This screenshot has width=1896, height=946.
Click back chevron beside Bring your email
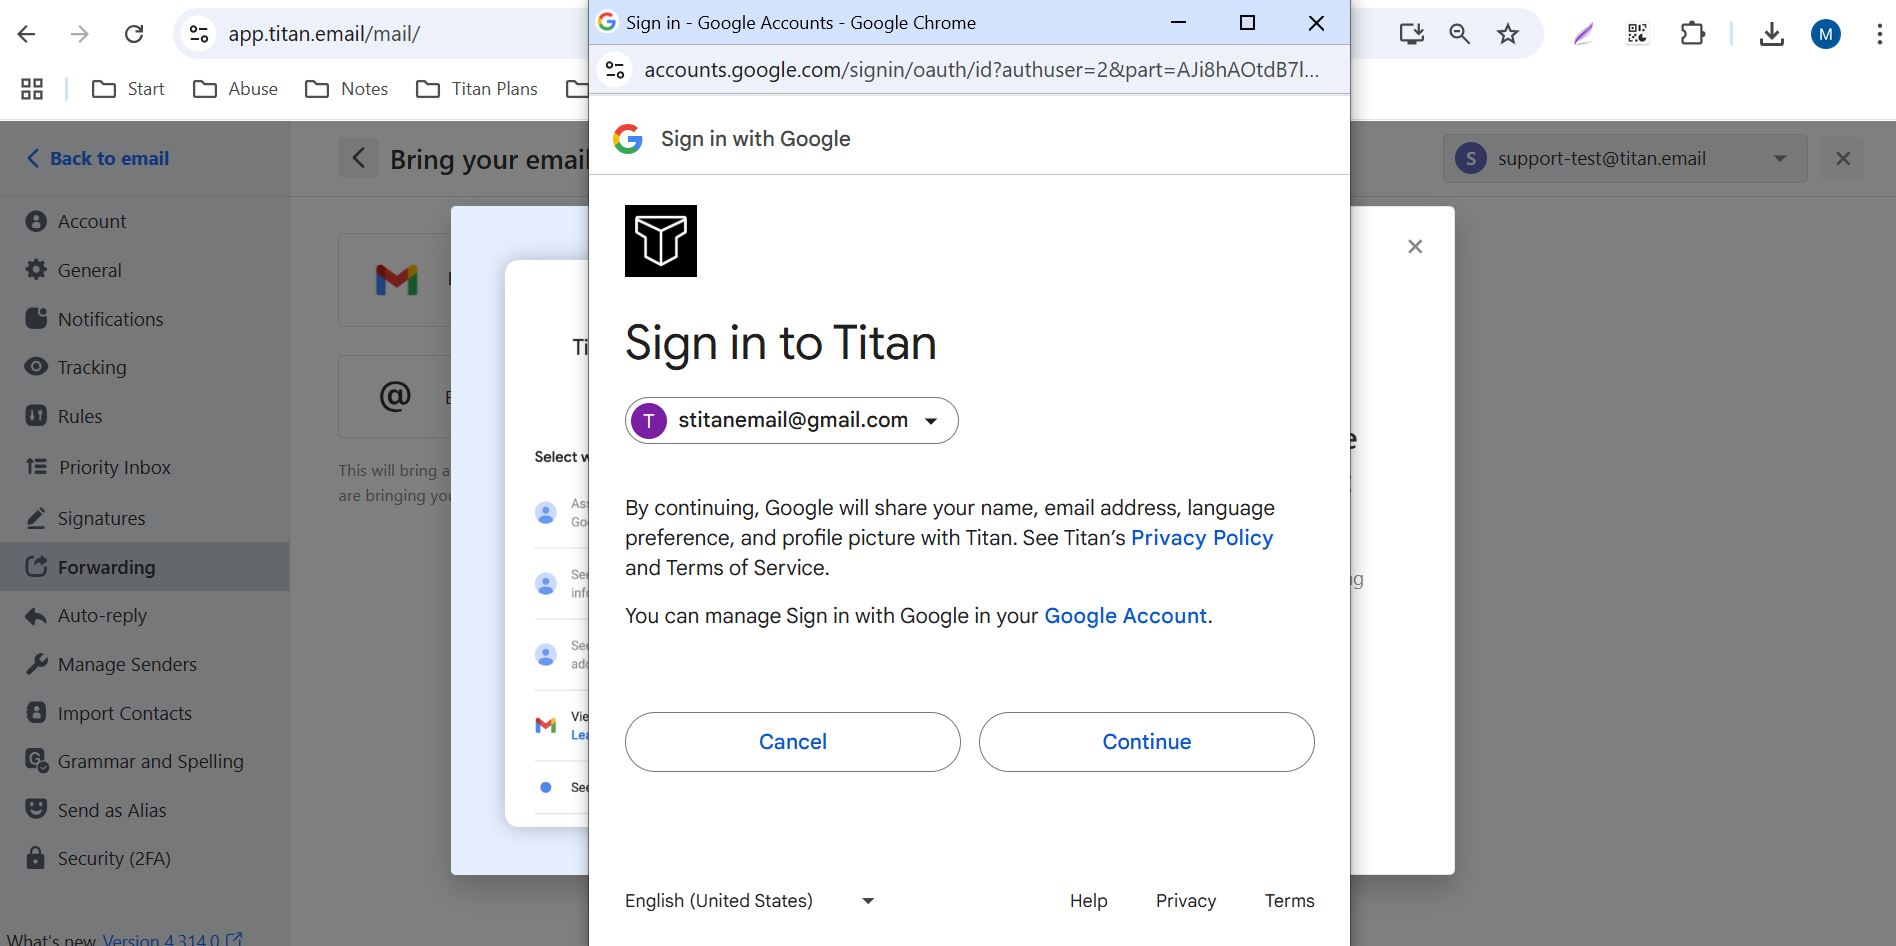pyautogui.click(x=358, y=158)
